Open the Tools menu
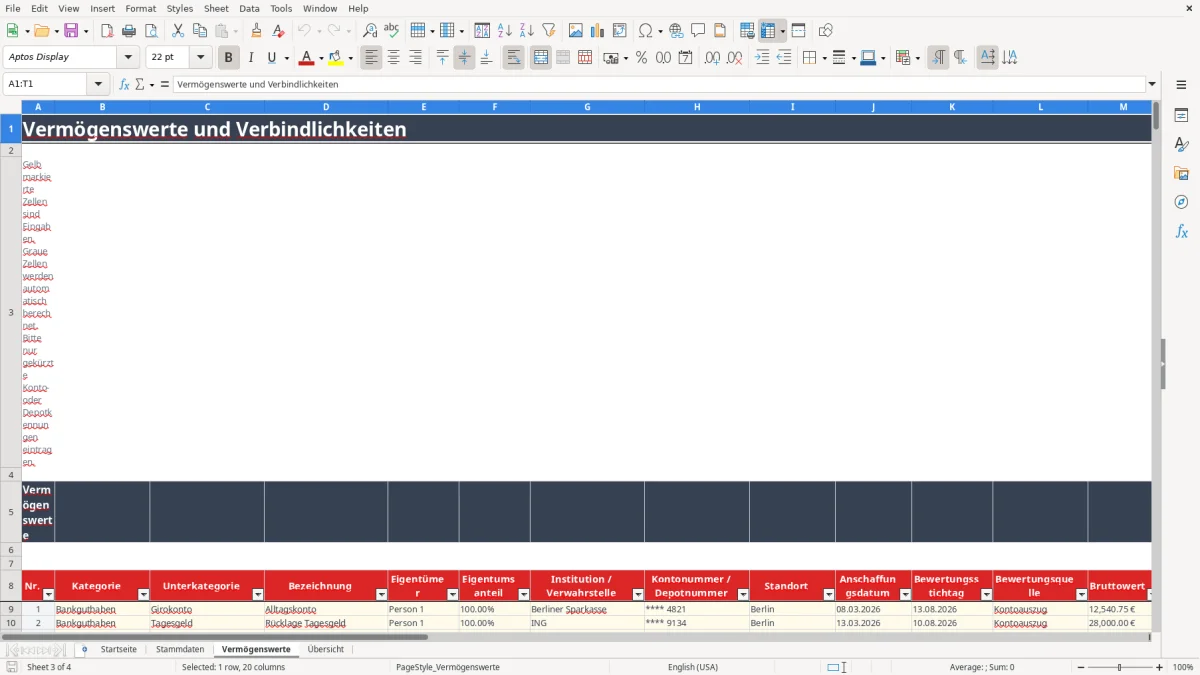Image resolution: width=1200 pixels, height=675 pixels. [x=281, y=8]
